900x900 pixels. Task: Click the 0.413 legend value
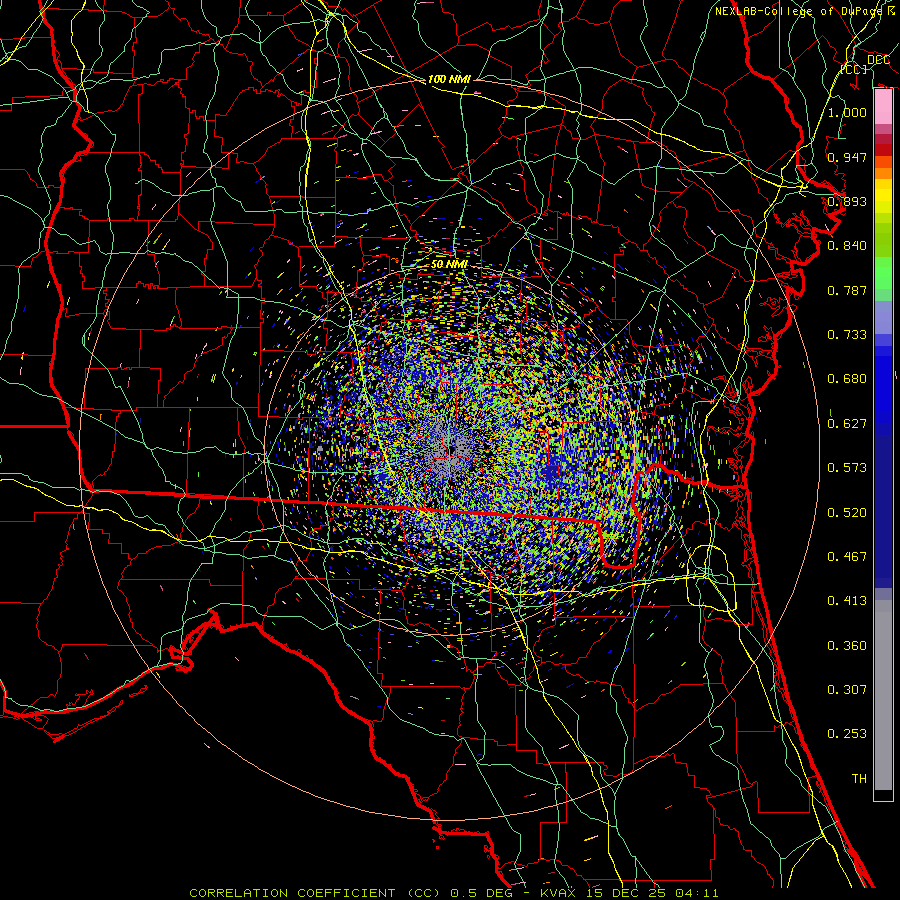click(847, 601)
